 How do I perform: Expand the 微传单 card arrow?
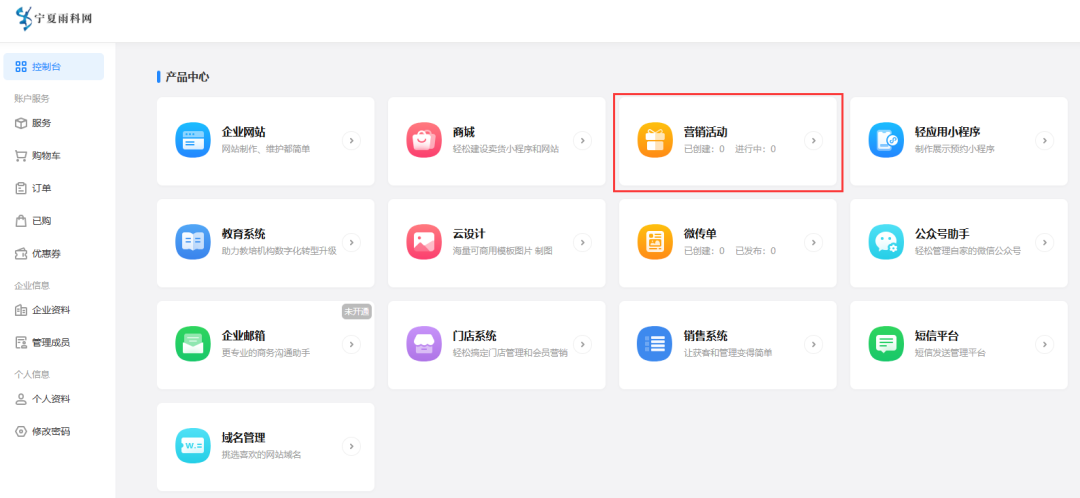pyautogui.click(x=813, y=242)
